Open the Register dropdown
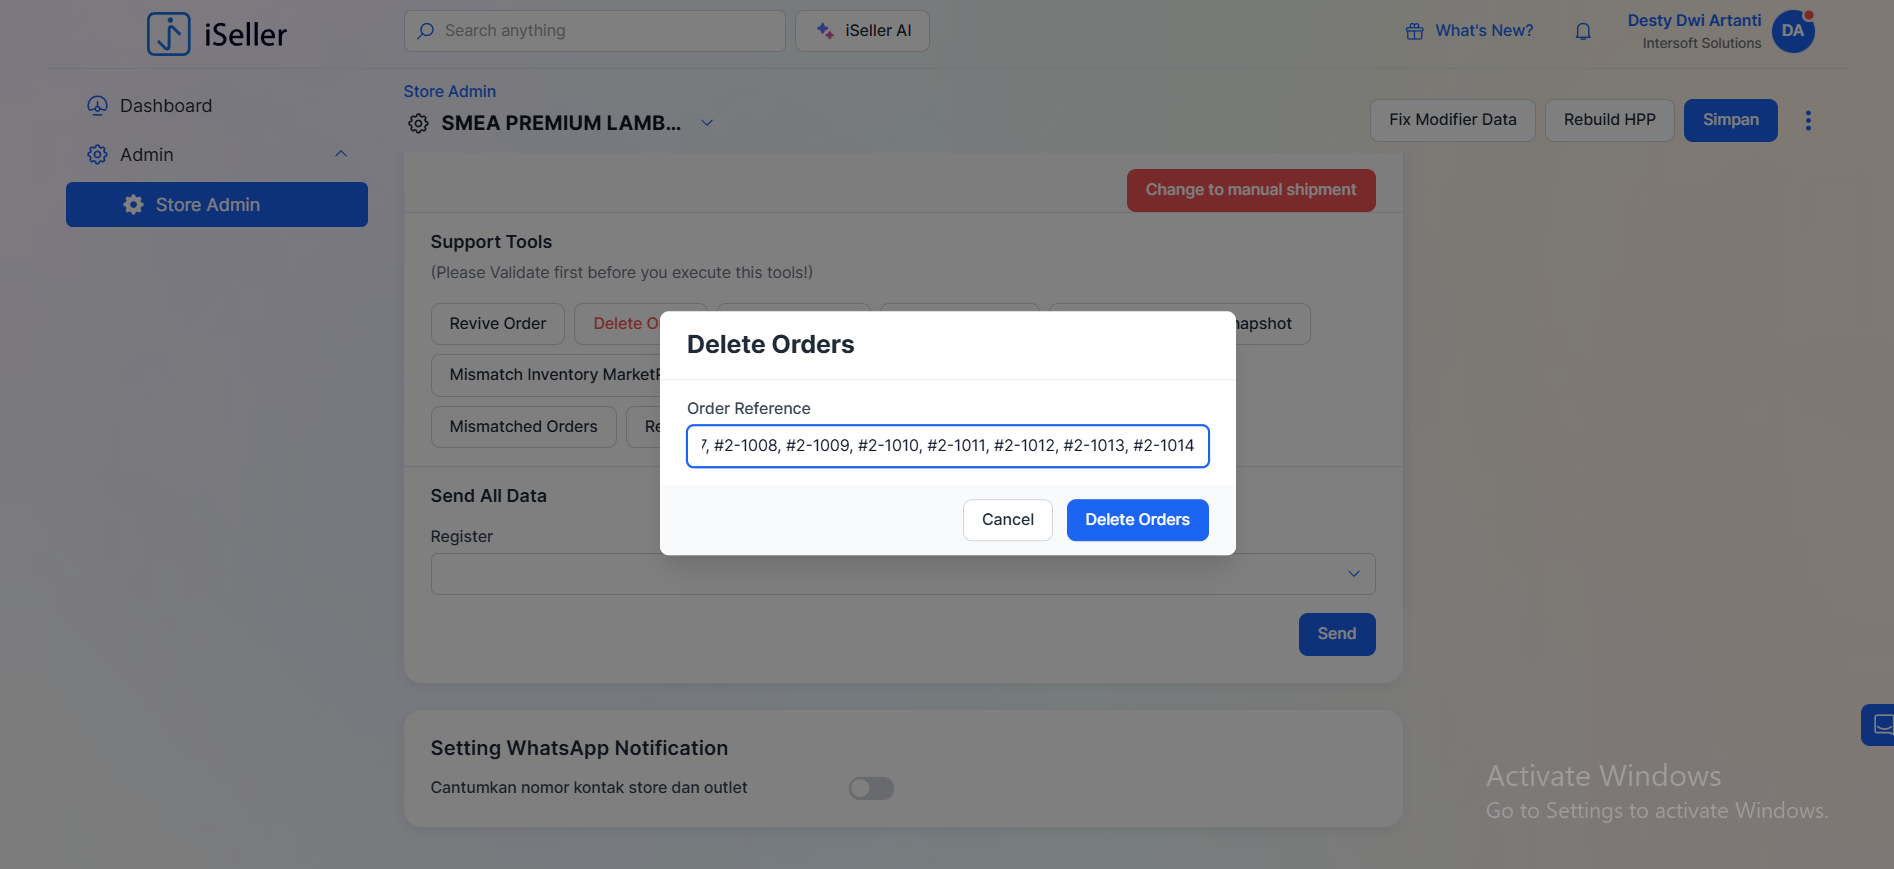 [x=902, y=574]
